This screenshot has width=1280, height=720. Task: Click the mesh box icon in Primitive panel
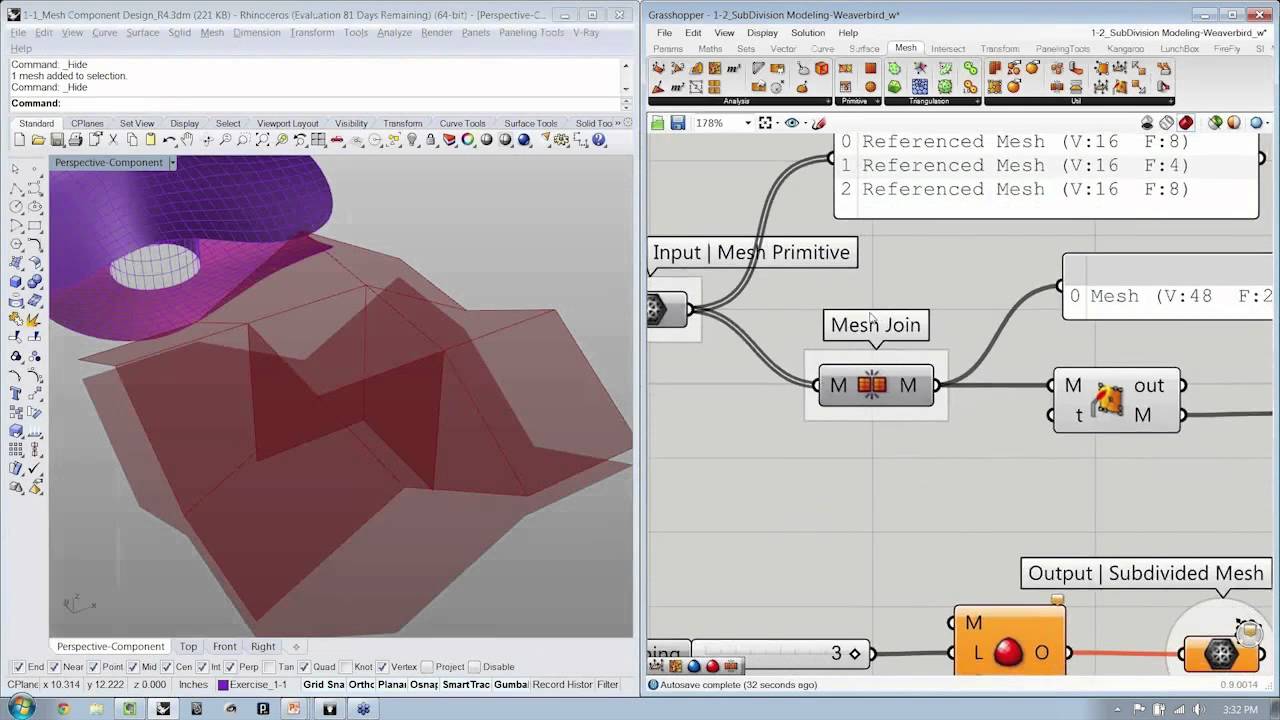pos(870,68)
